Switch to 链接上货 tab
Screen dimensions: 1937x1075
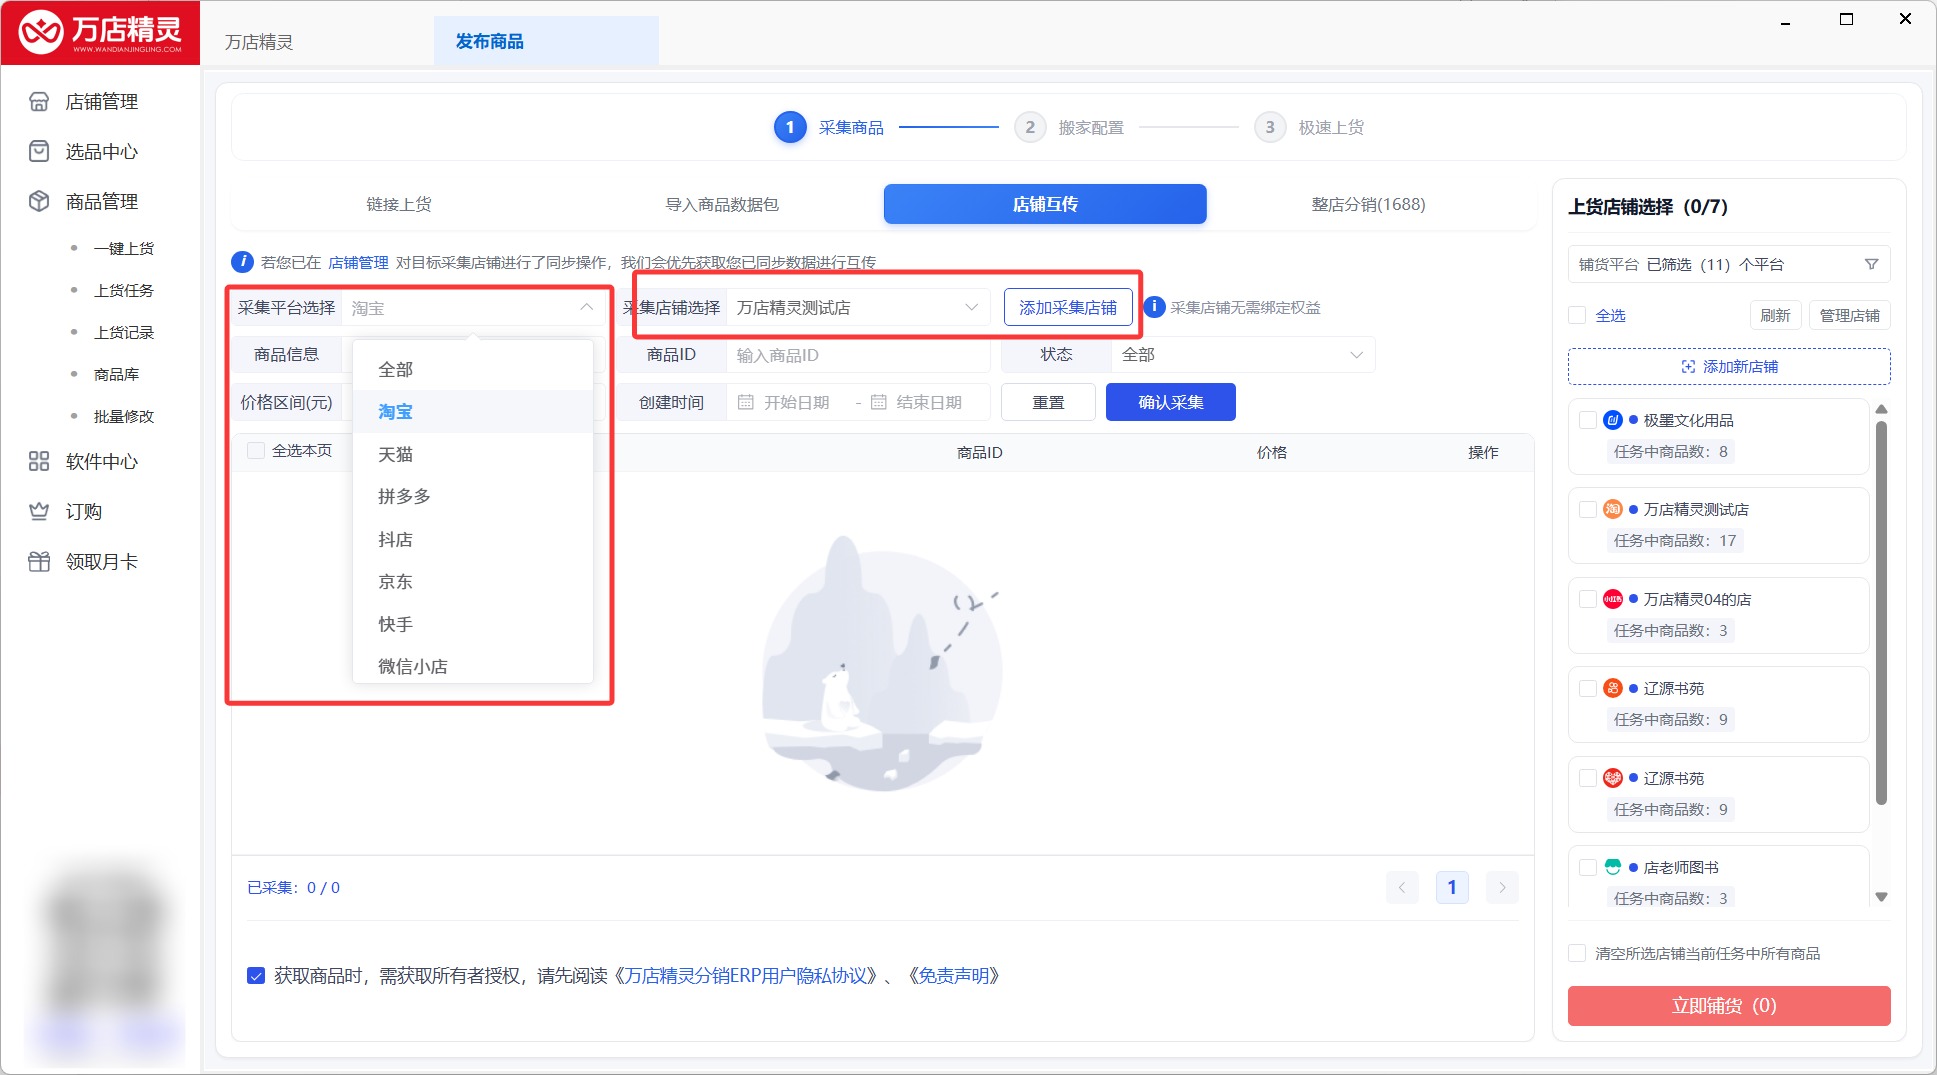point(398,204)
